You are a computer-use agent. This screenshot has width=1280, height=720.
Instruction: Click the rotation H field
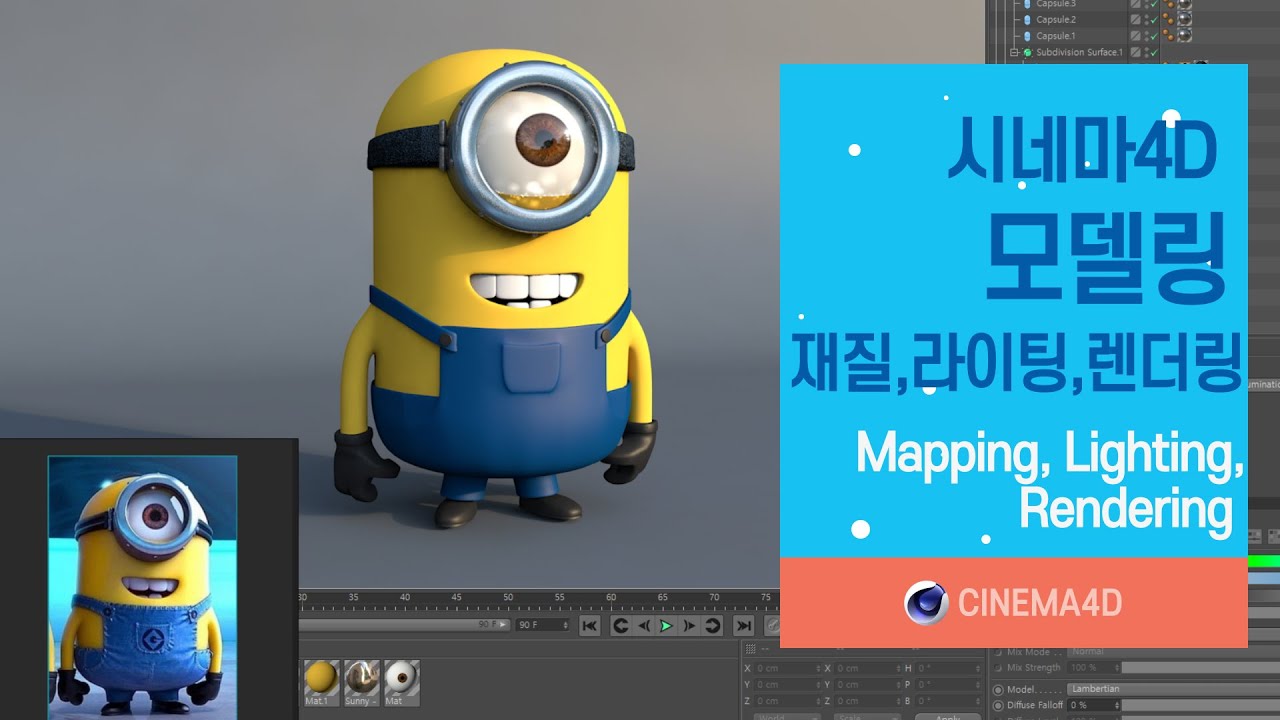pos(948,668)
